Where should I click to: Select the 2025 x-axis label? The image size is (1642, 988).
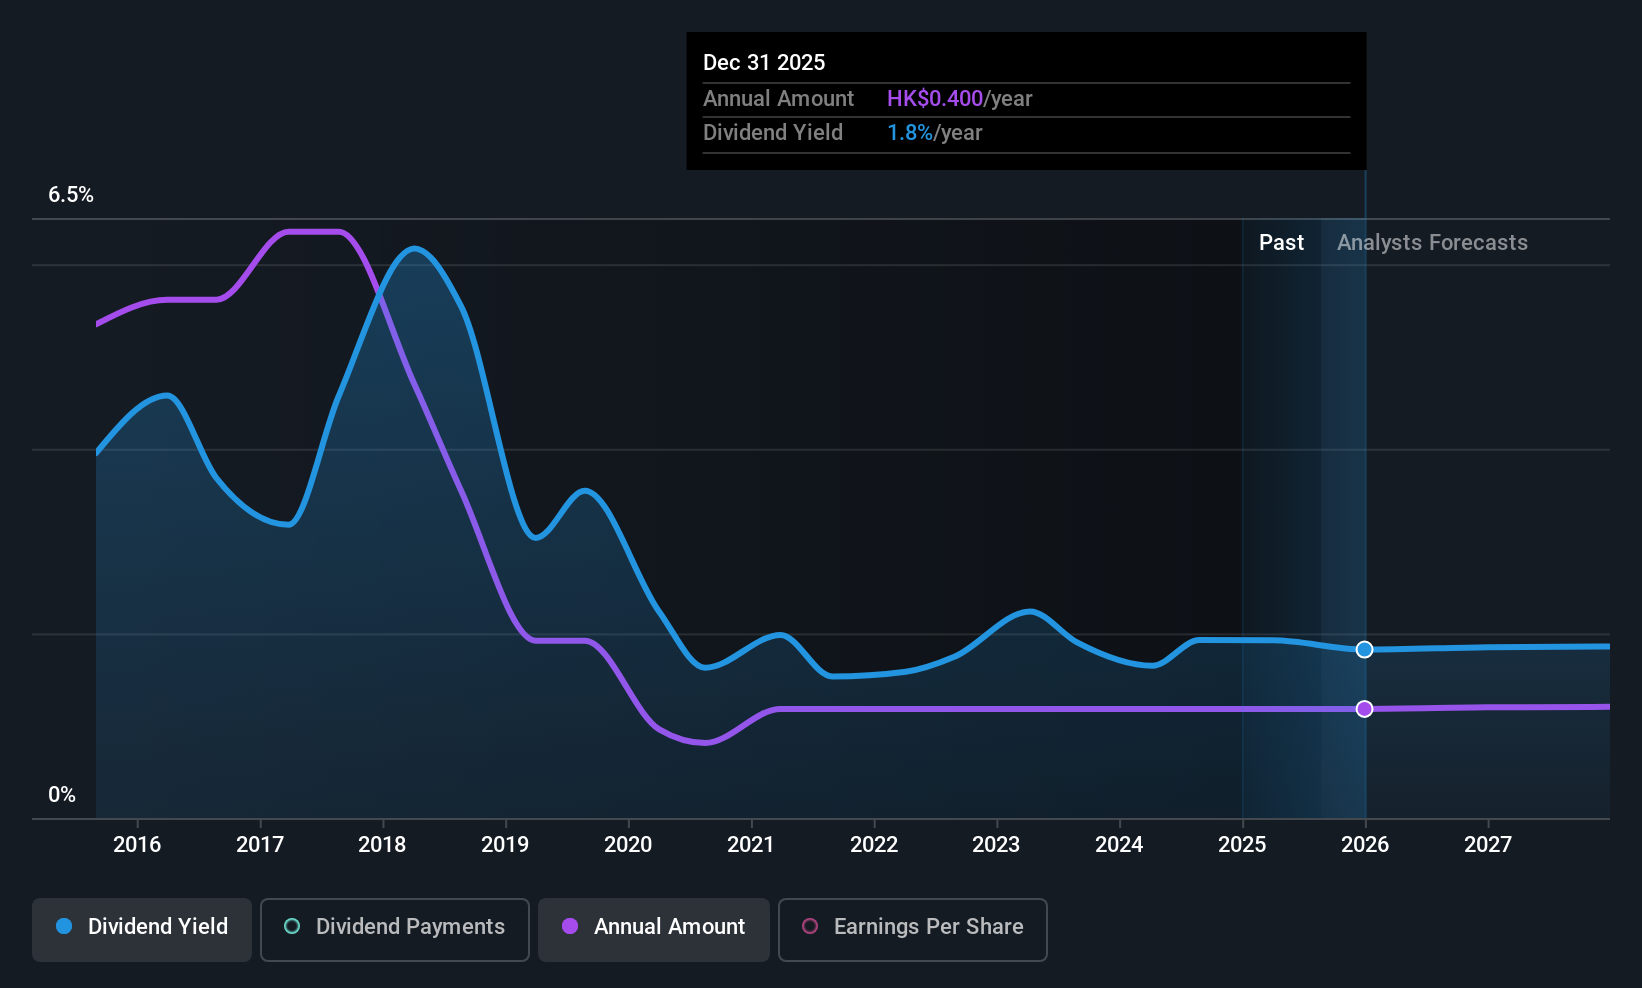[x=1242, y=845]
